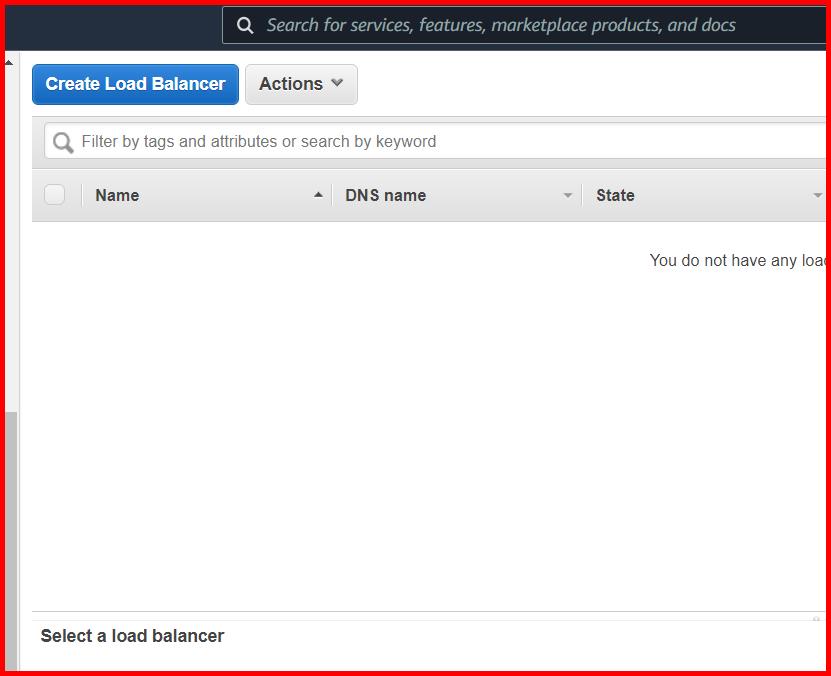Click the chevron on the Actions button

(337, 84)
